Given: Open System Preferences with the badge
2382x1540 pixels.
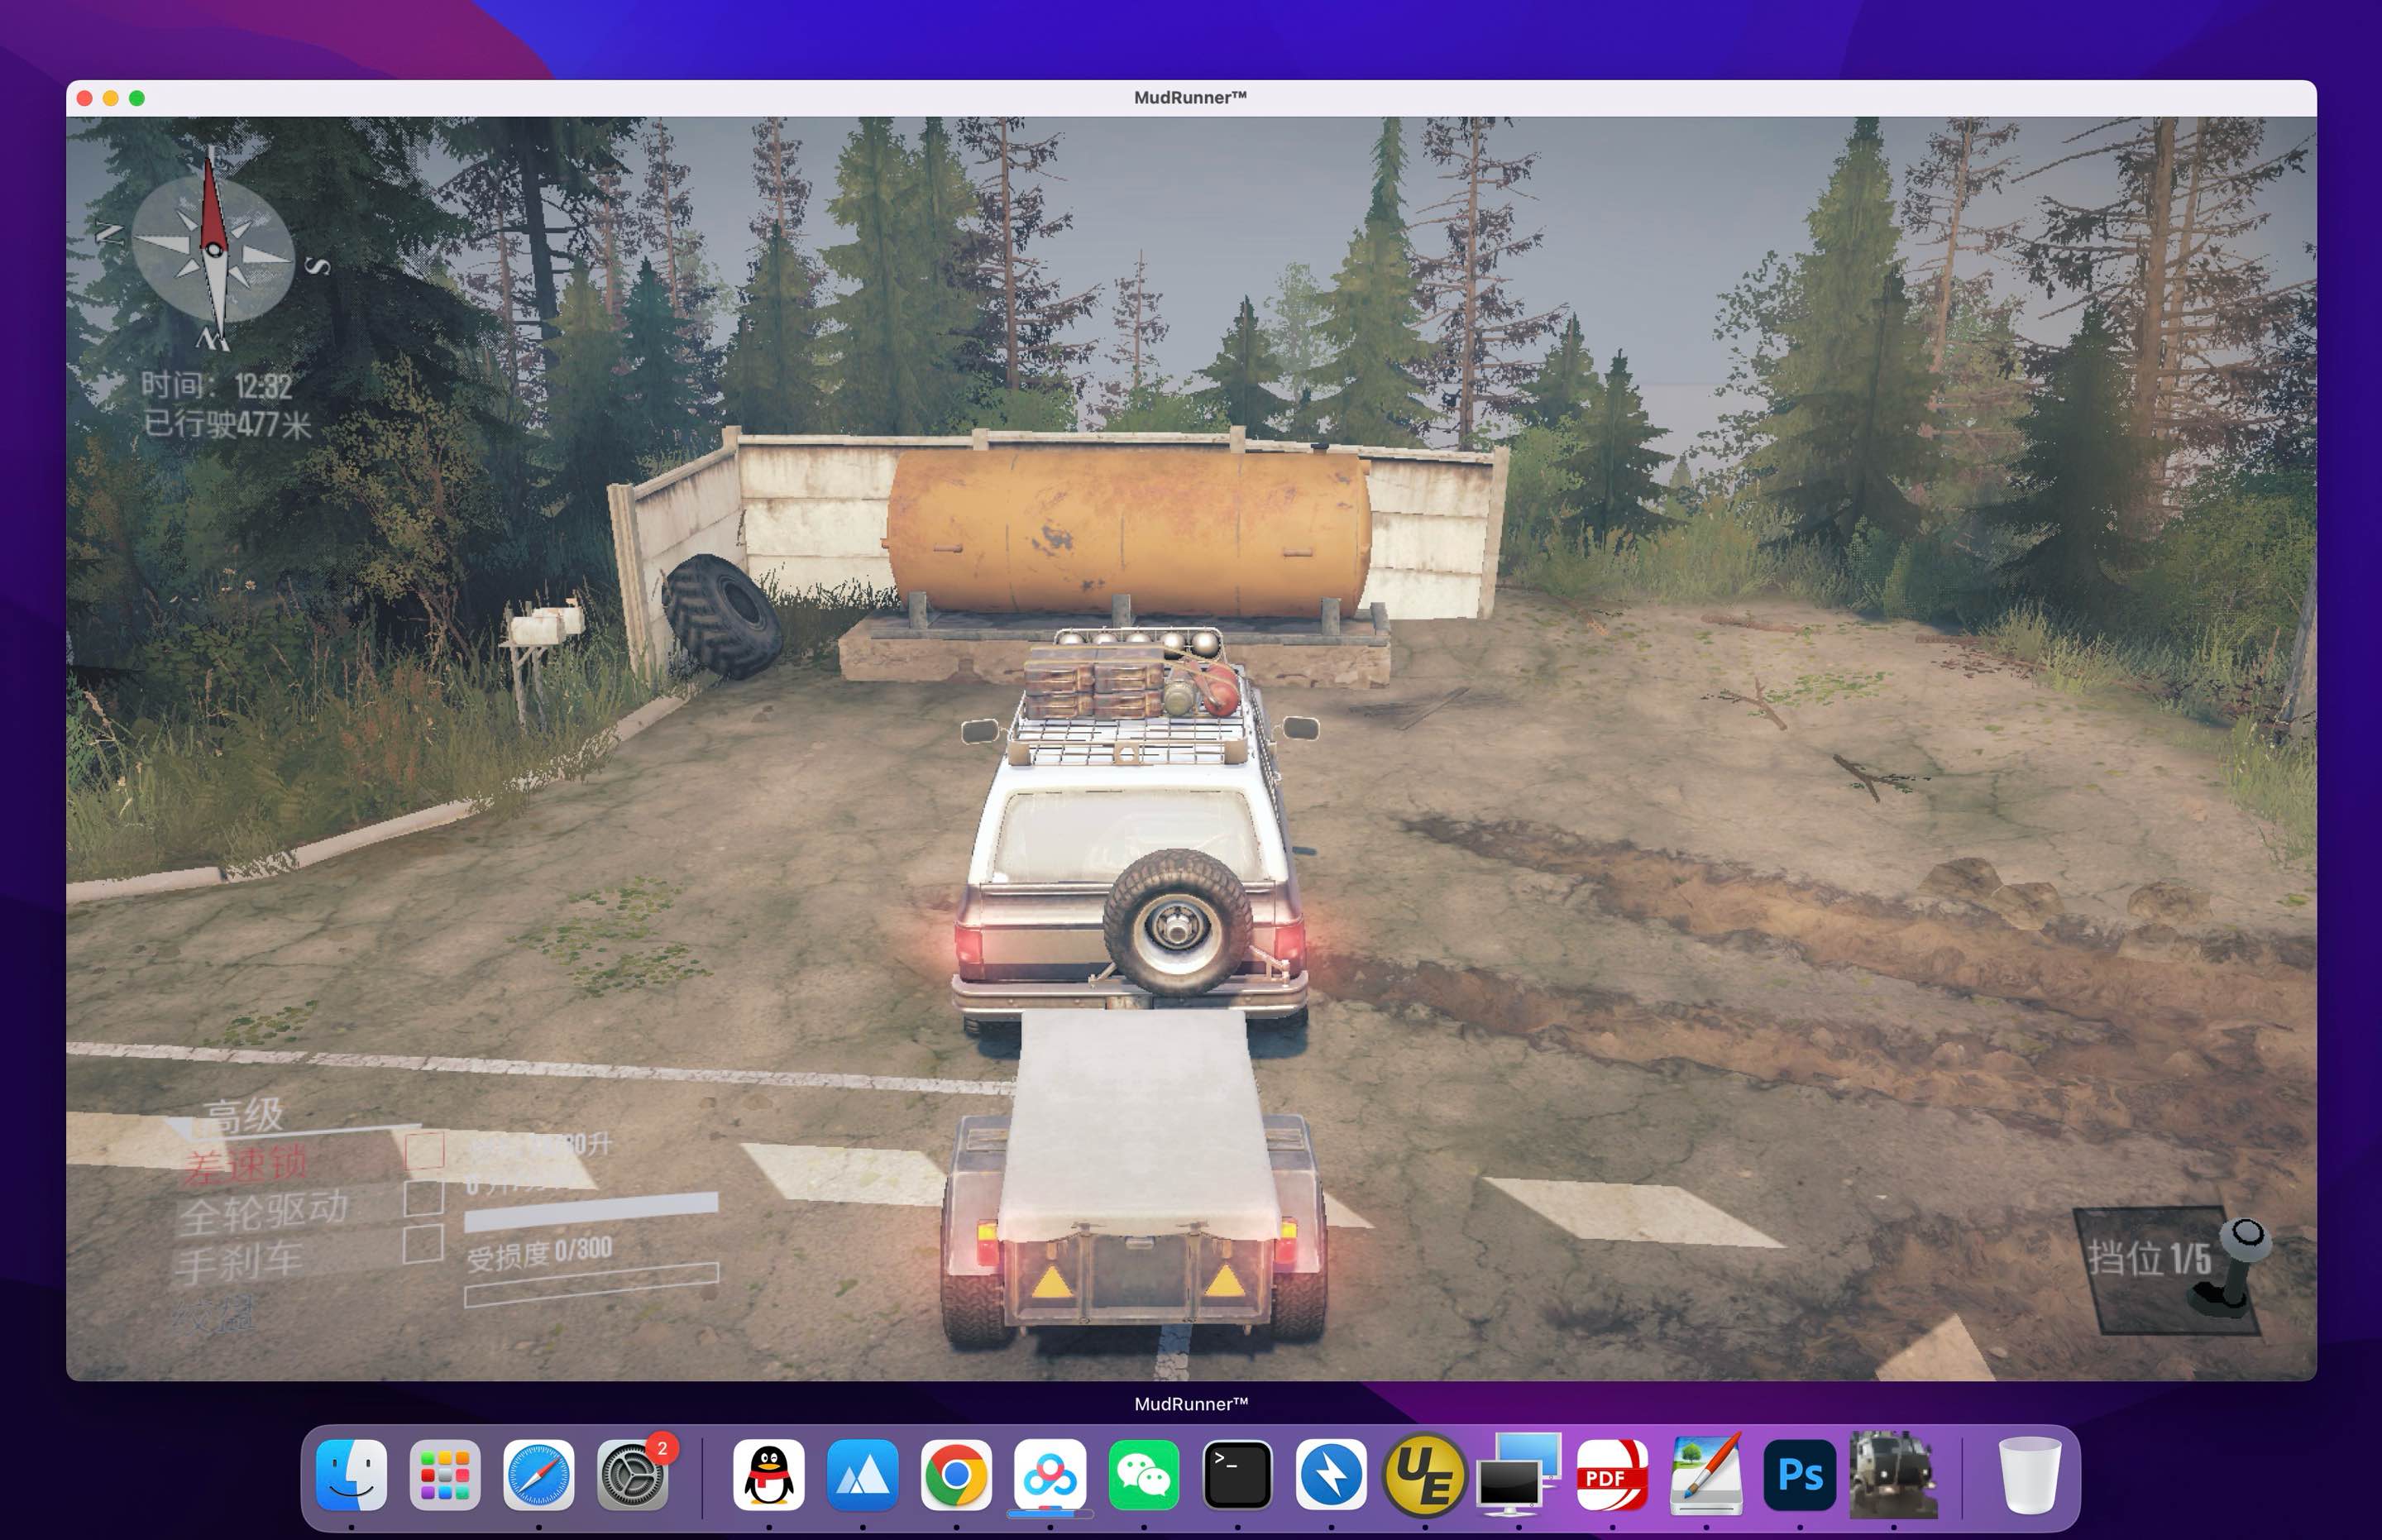Looking at the screenshot, I should pyautogui.click(x=633, y=1475).
